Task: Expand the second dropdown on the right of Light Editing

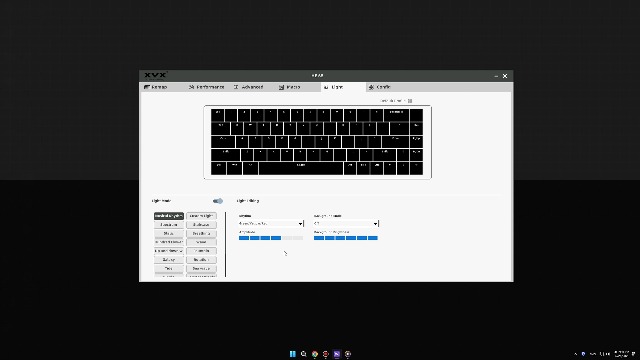Action: [346, 224]
